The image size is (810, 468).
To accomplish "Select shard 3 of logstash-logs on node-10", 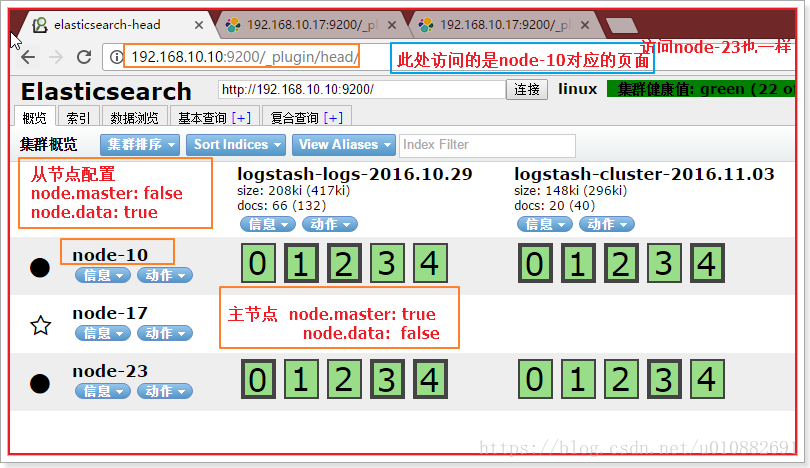I will tap(387, 263).
